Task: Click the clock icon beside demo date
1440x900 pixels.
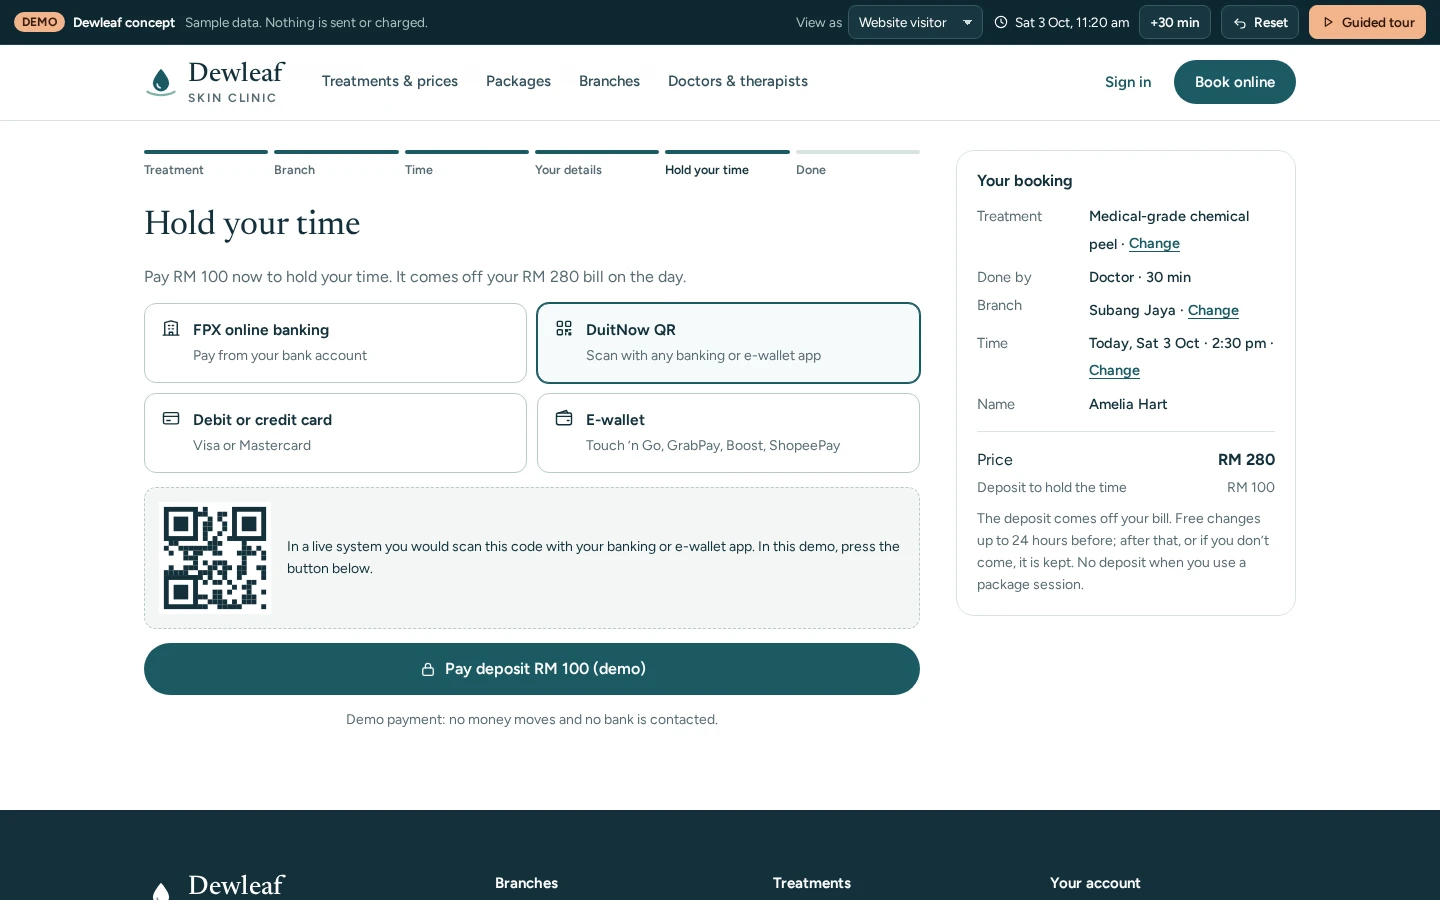Action: (x=1001, y=22)
